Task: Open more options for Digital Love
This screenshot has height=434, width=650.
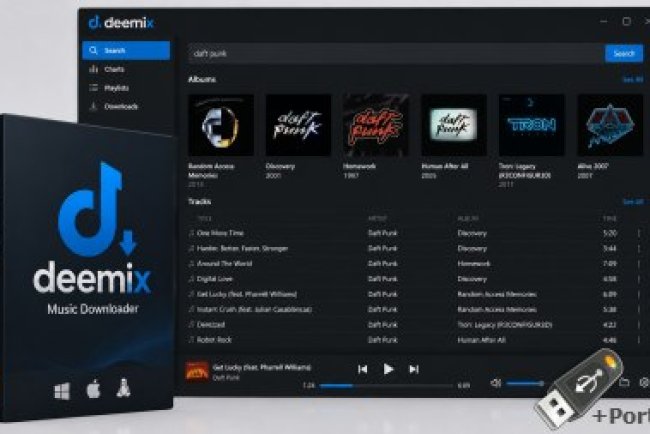Action: [639, 279]
